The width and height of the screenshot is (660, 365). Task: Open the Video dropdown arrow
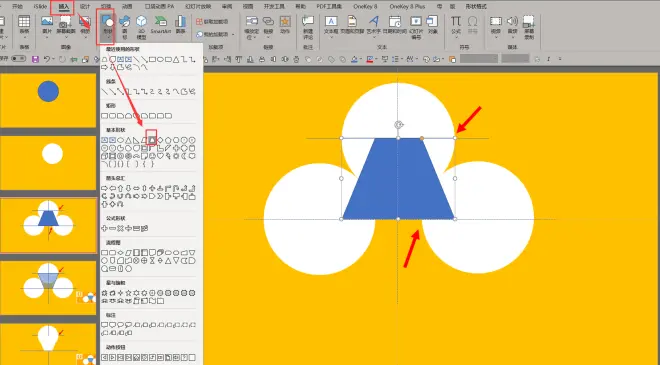point(496,38)
